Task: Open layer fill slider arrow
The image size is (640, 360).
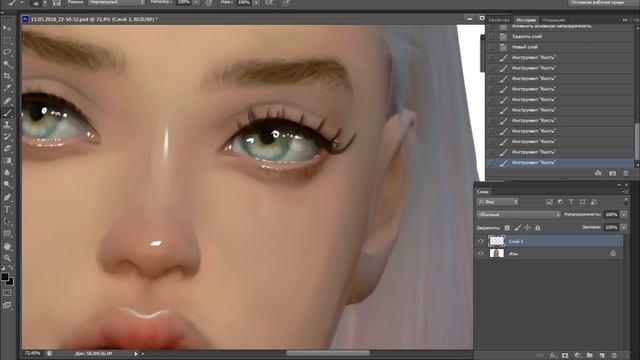Action: (624, 227)
